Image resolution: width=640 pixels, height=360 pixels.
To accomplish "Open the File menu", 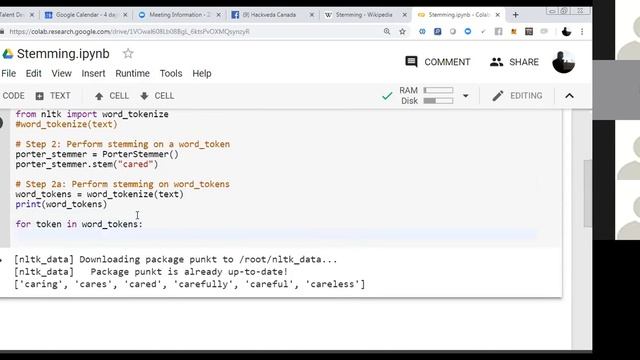I will tap(9, 73).
